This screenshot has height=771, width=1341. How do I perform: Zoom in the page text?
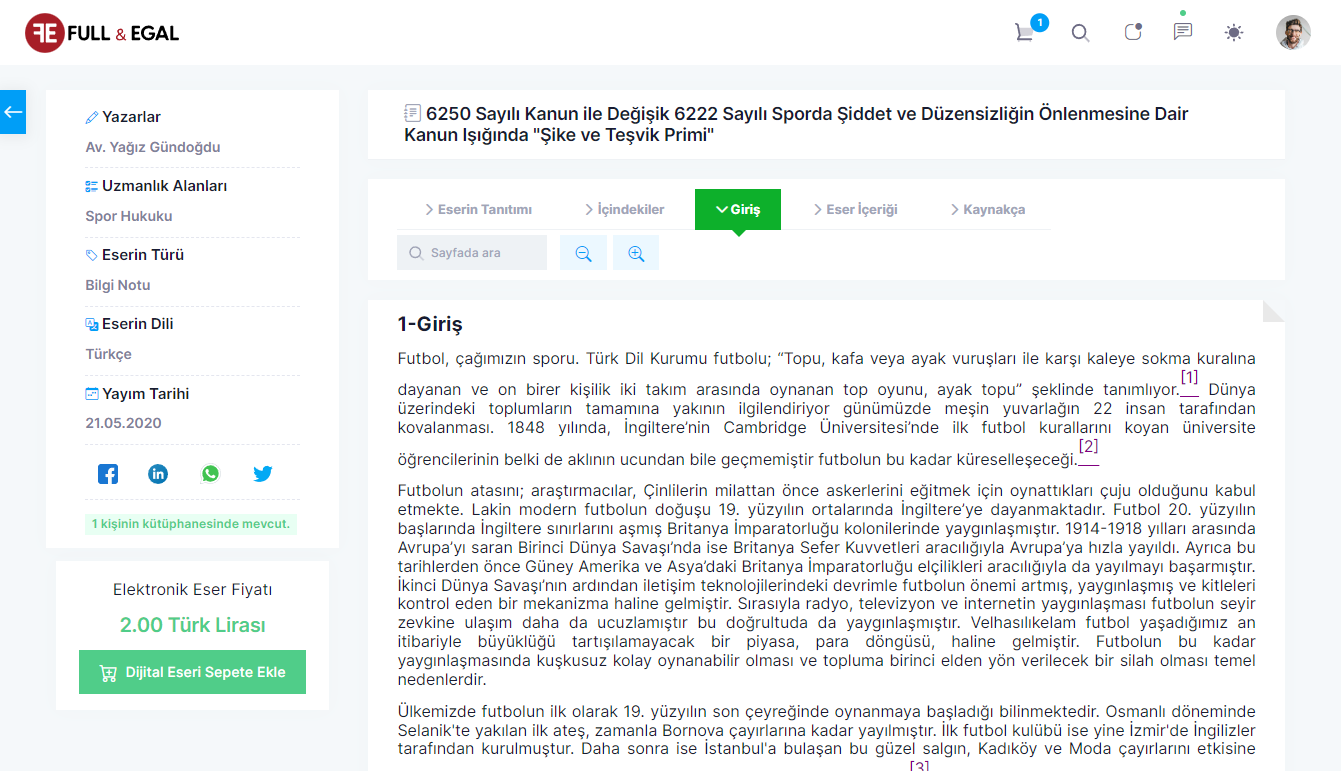(x=636, y=254)
